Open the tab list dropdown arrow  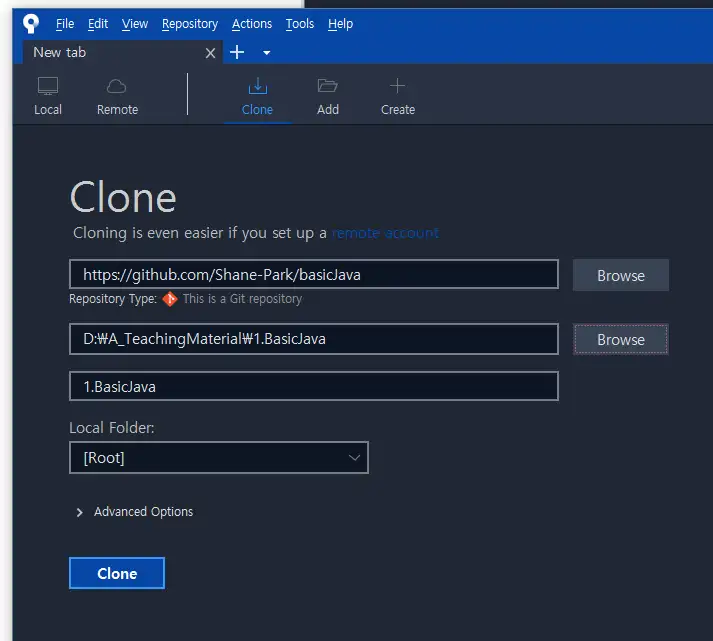click(x=266, y=53)
